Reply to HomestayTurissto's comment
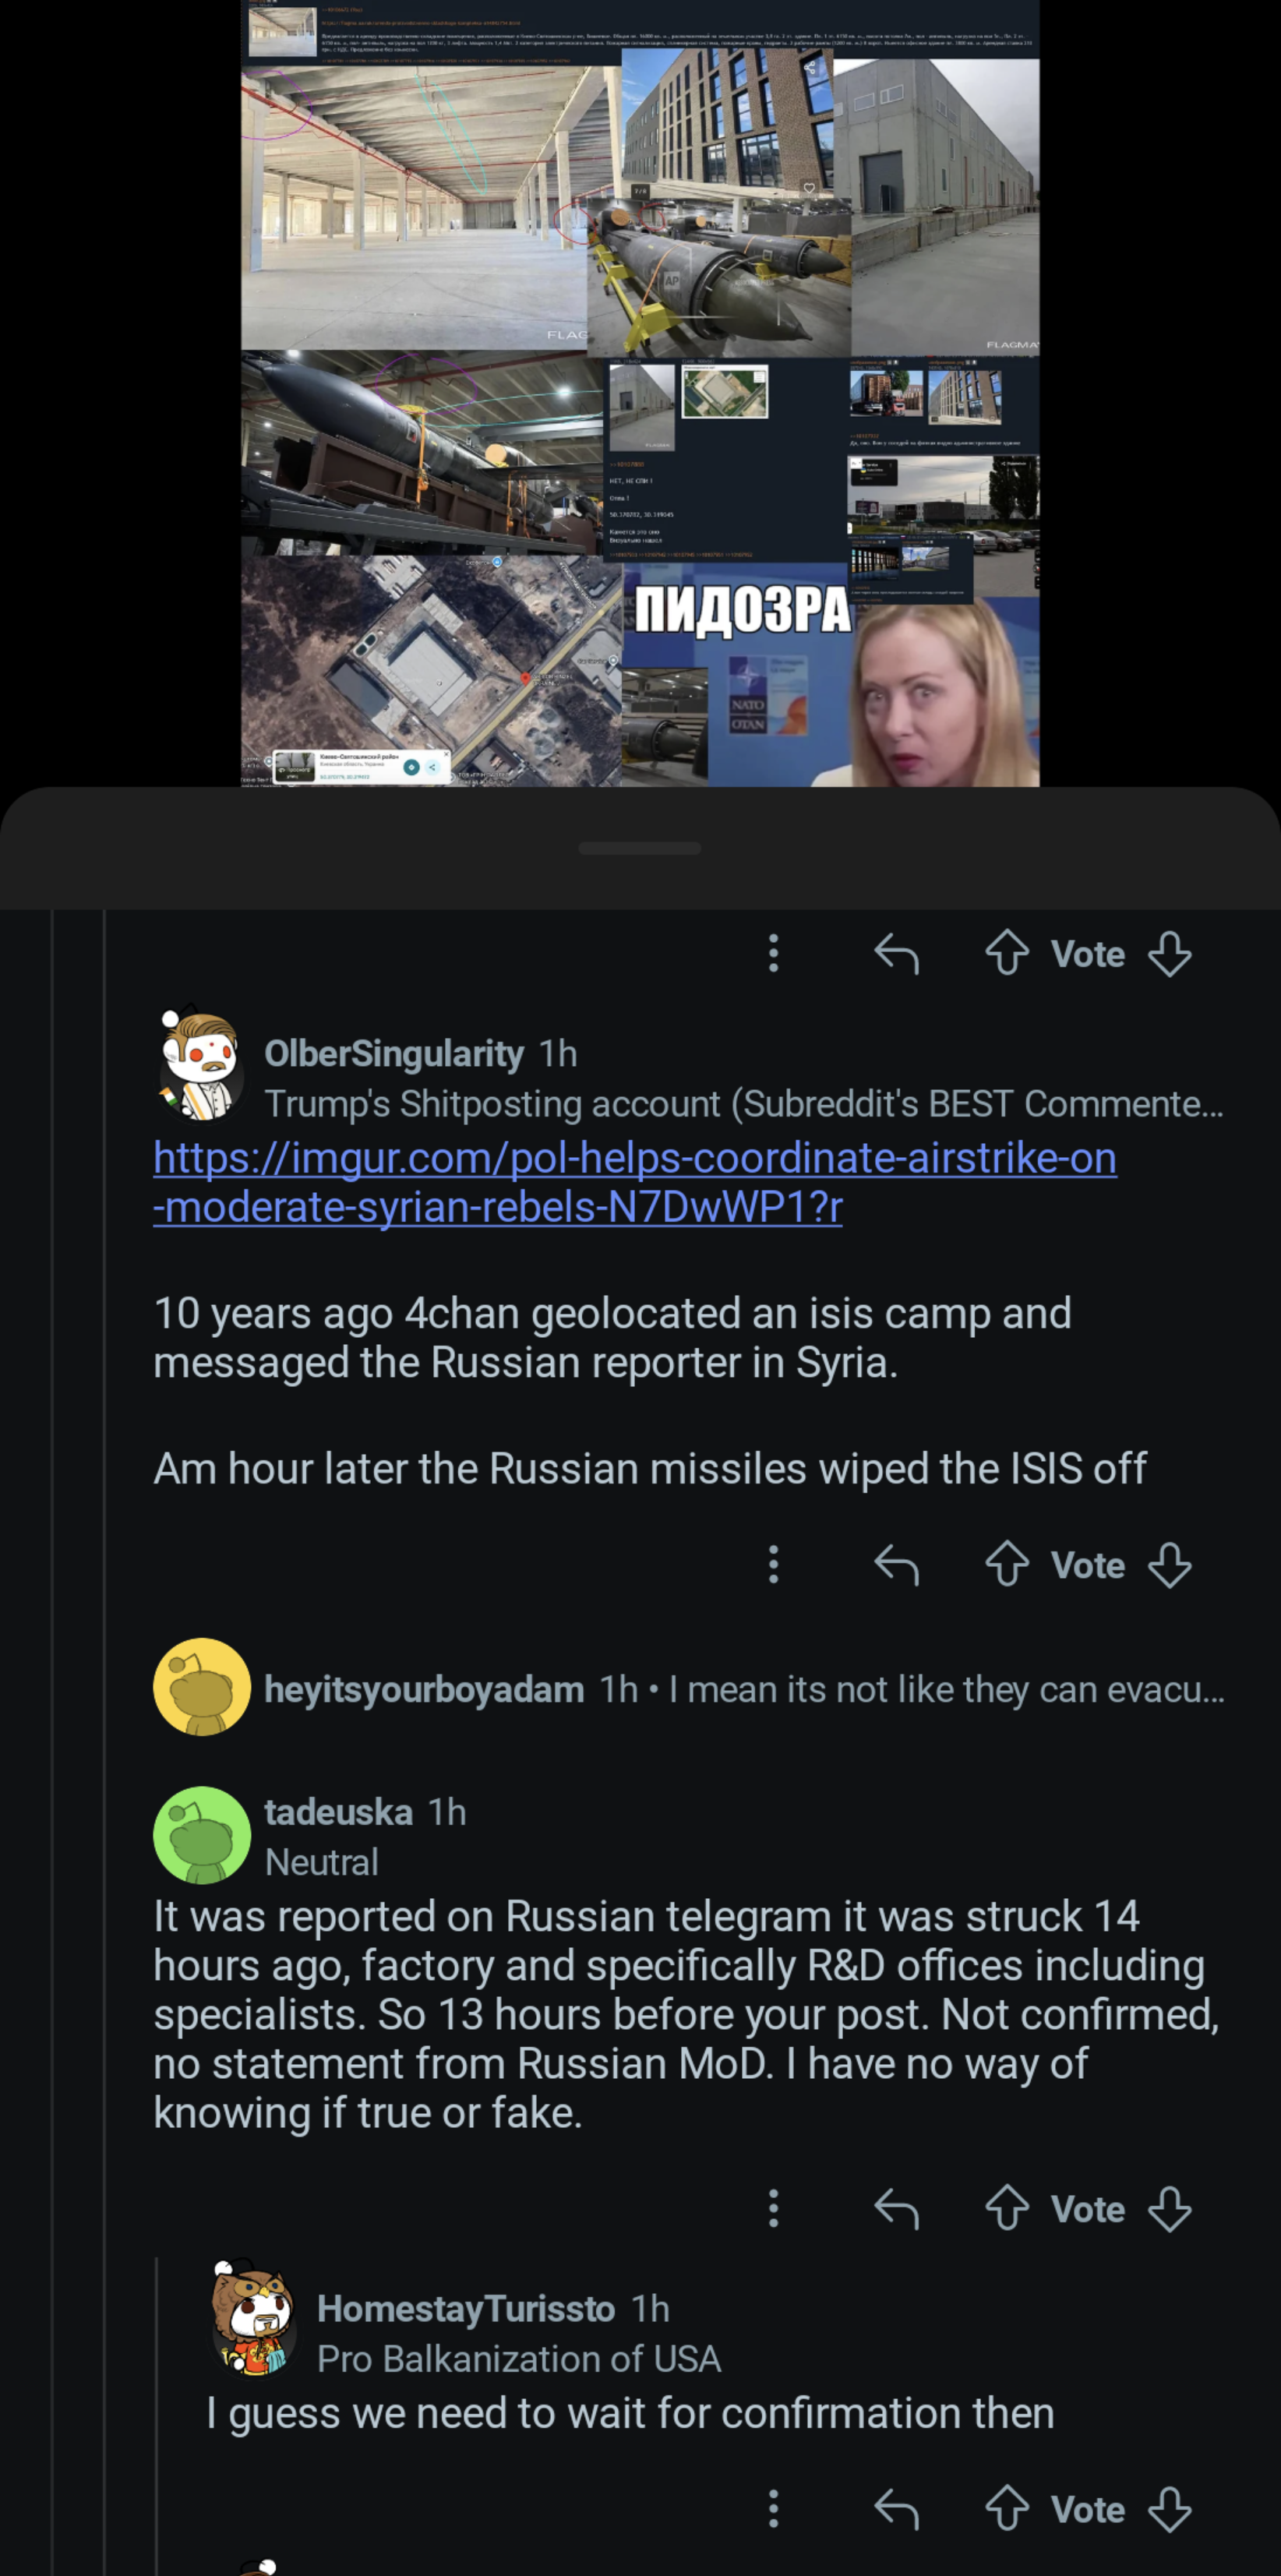The width and height of the screenshot is (1281, 2576). coord(896,2509)
